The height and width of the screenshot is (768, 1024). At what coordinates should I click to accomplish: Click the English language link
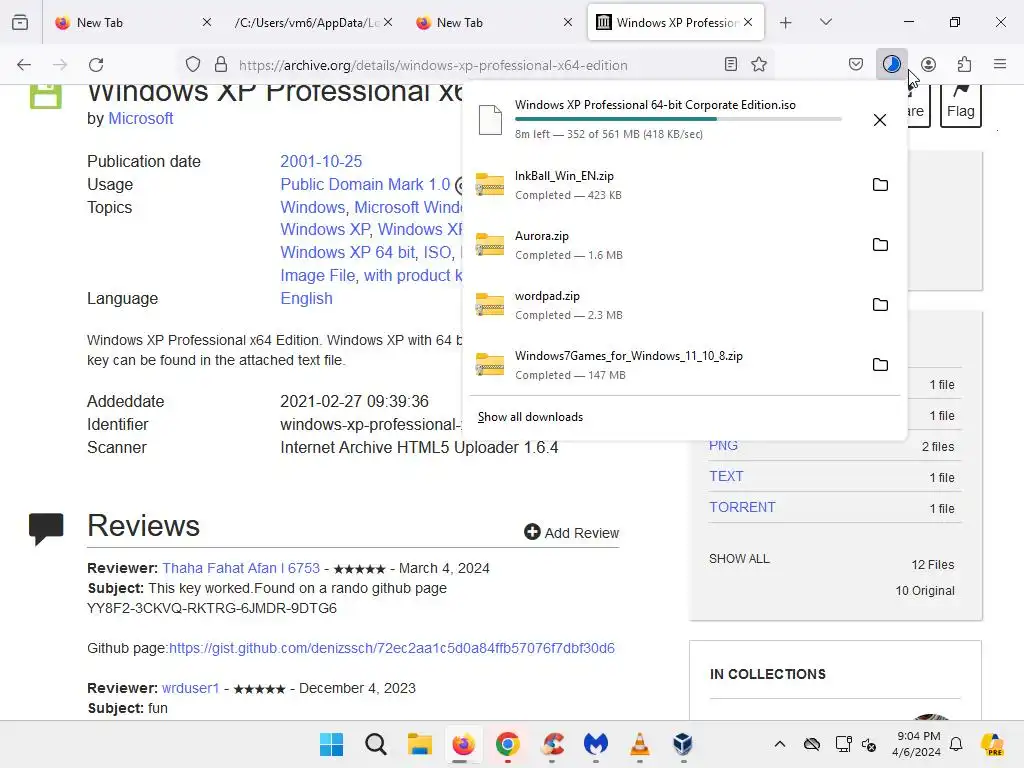click(x=306, y=298)
